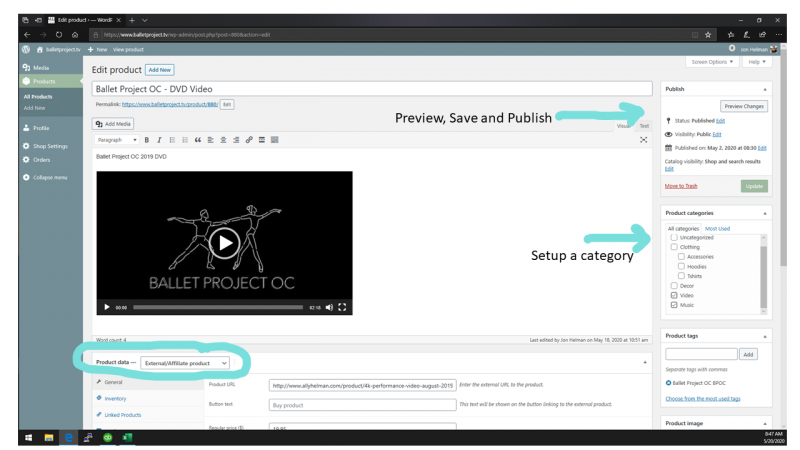
Task: Check the Clothing category
Action: click(674, 247)
